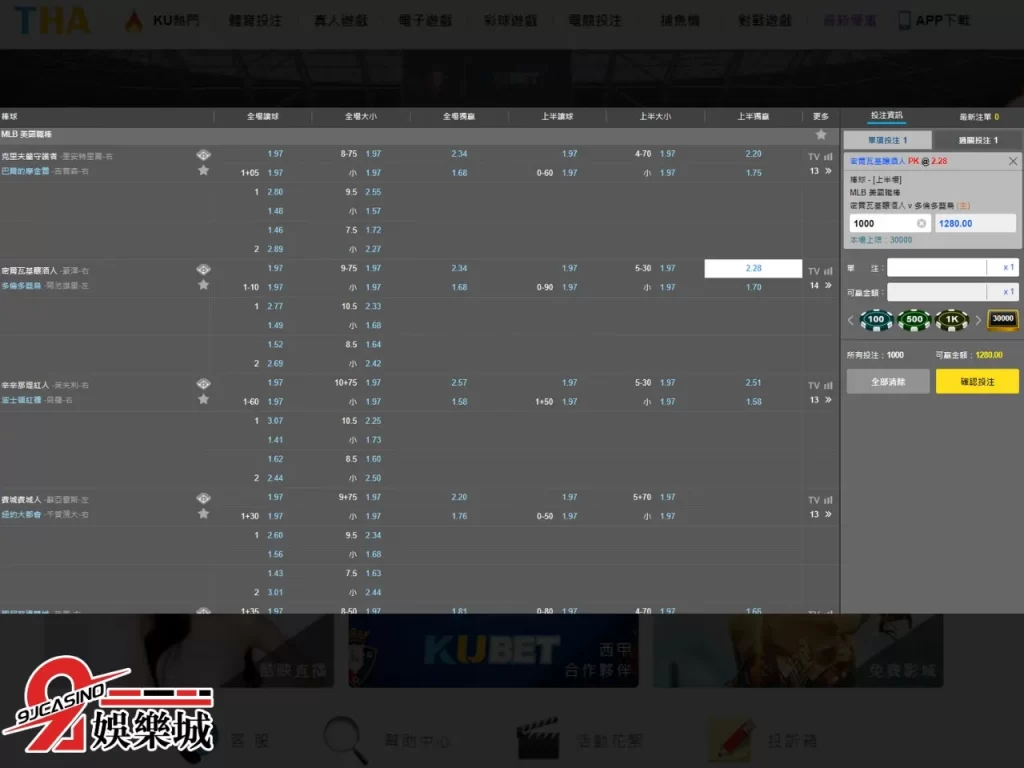Screen dimensions: 1024x768
Task: Select the 500 betting chip
Action: [914, 320]
